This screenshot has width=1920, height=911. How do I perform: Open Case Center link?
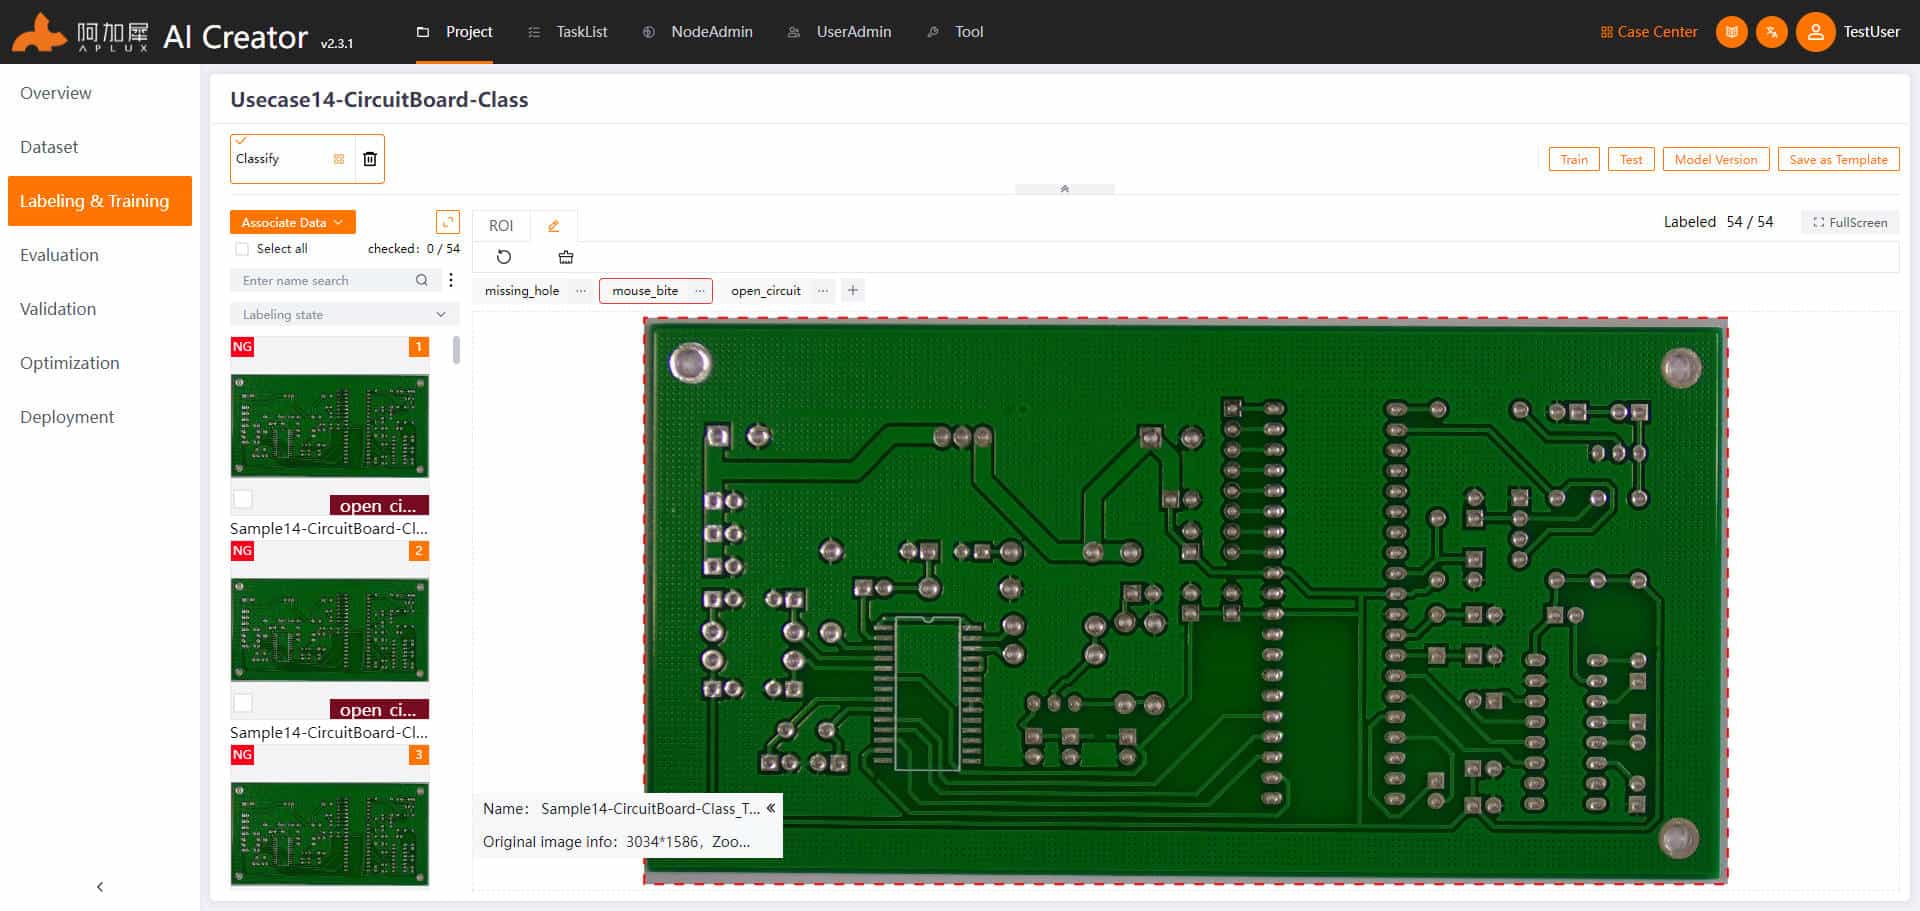click(1649, 32)
